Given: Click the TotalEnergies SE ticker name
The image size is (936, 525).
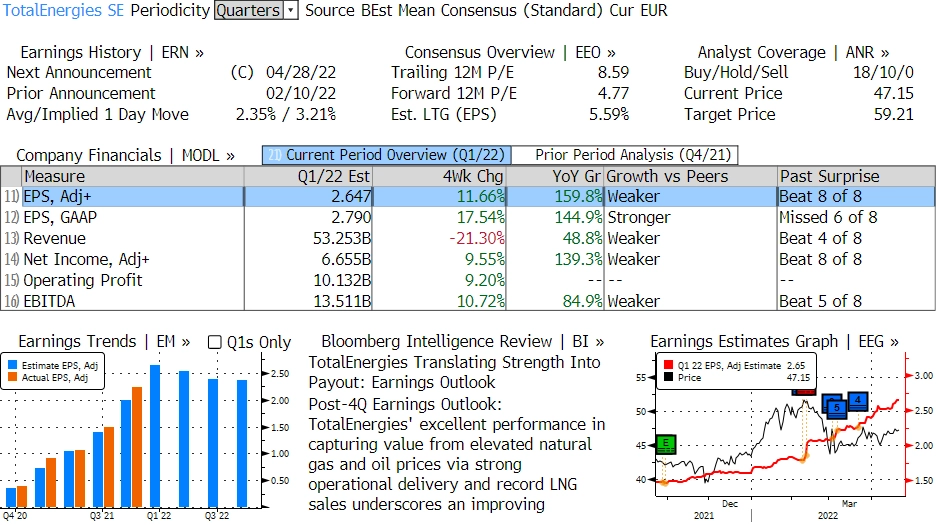Looking at the screenshot, I should pyautogui.click(x=63, y=11).
